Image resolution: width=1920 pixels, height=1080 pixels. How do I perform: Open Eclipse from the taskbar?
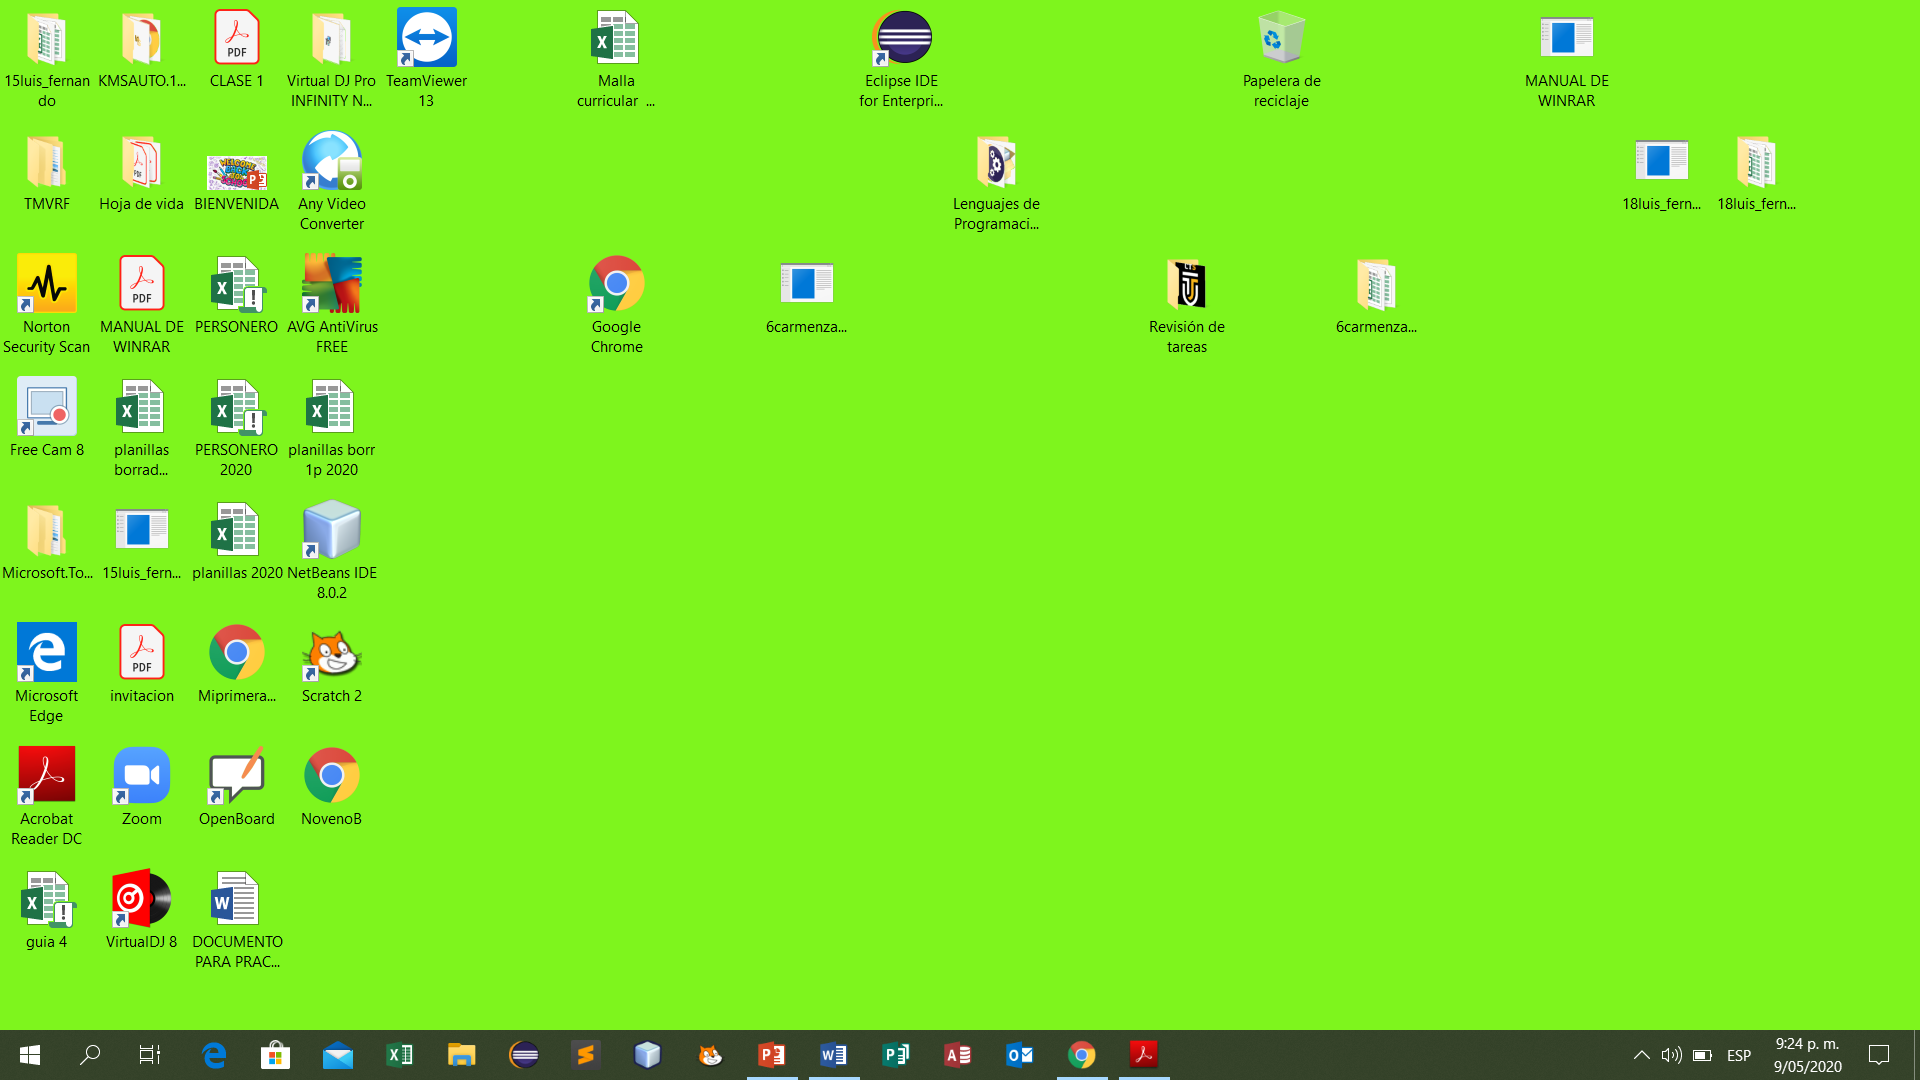pyautogui.click(x=524, y=1055)
